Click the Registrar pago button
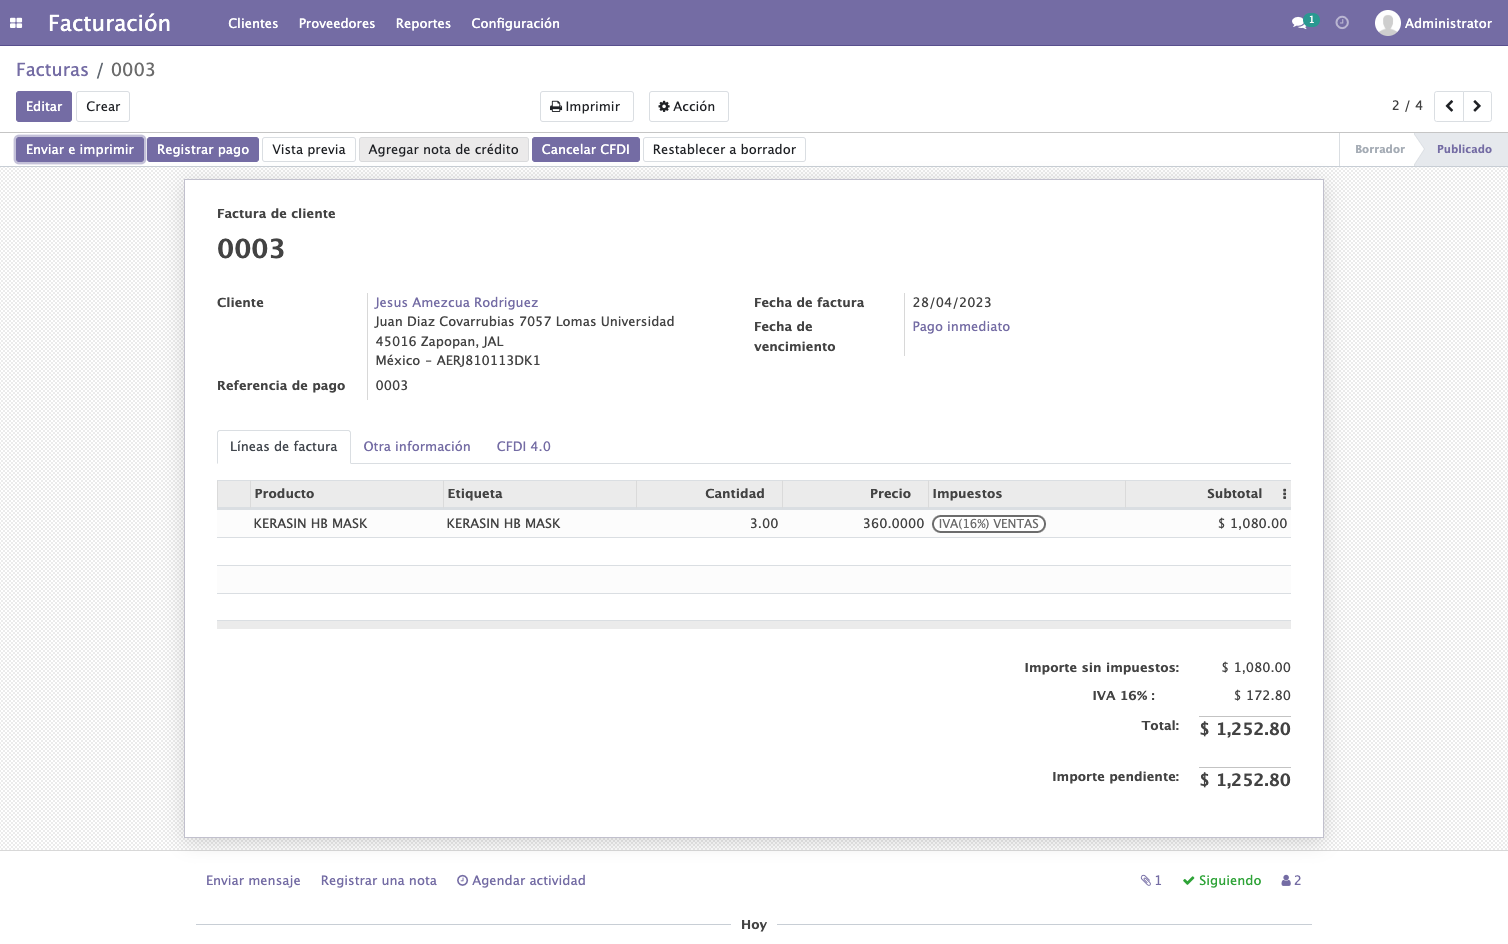This screenshot has height=944, width=1508. click(x=203, y=150)
